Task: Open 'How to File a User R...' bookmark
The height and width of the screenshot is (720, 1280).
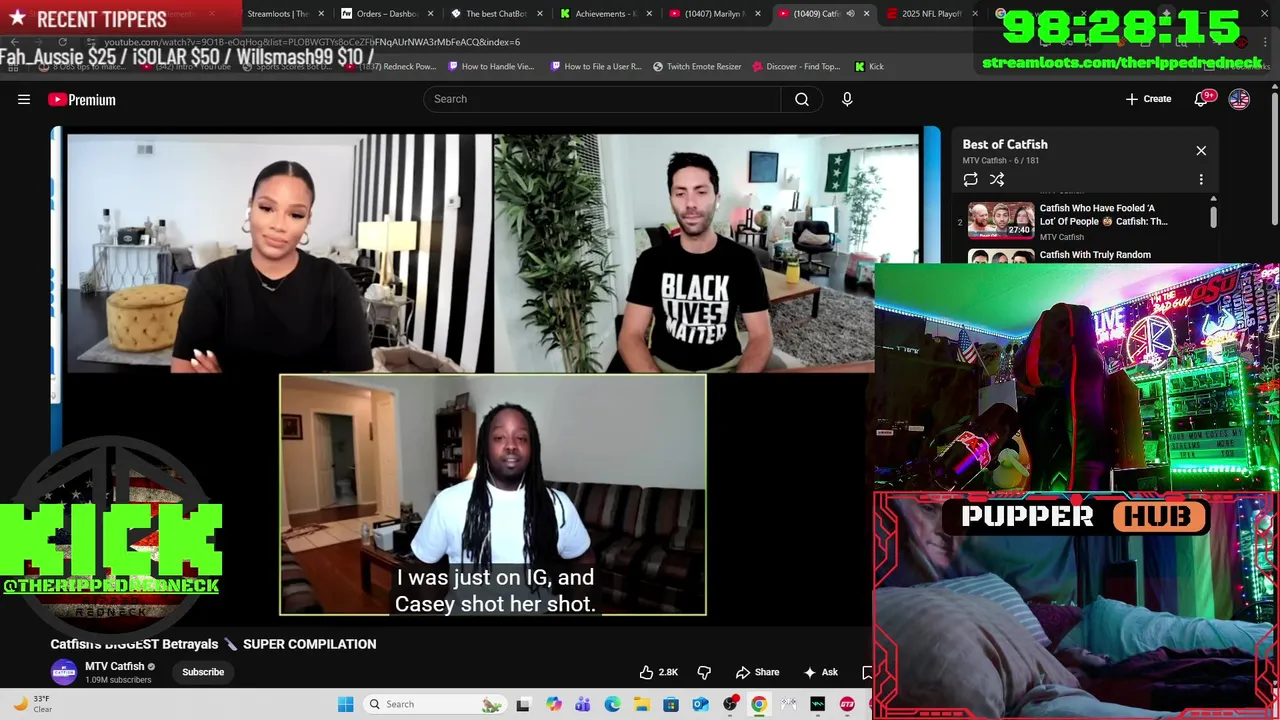Action: tap(596, 66)
